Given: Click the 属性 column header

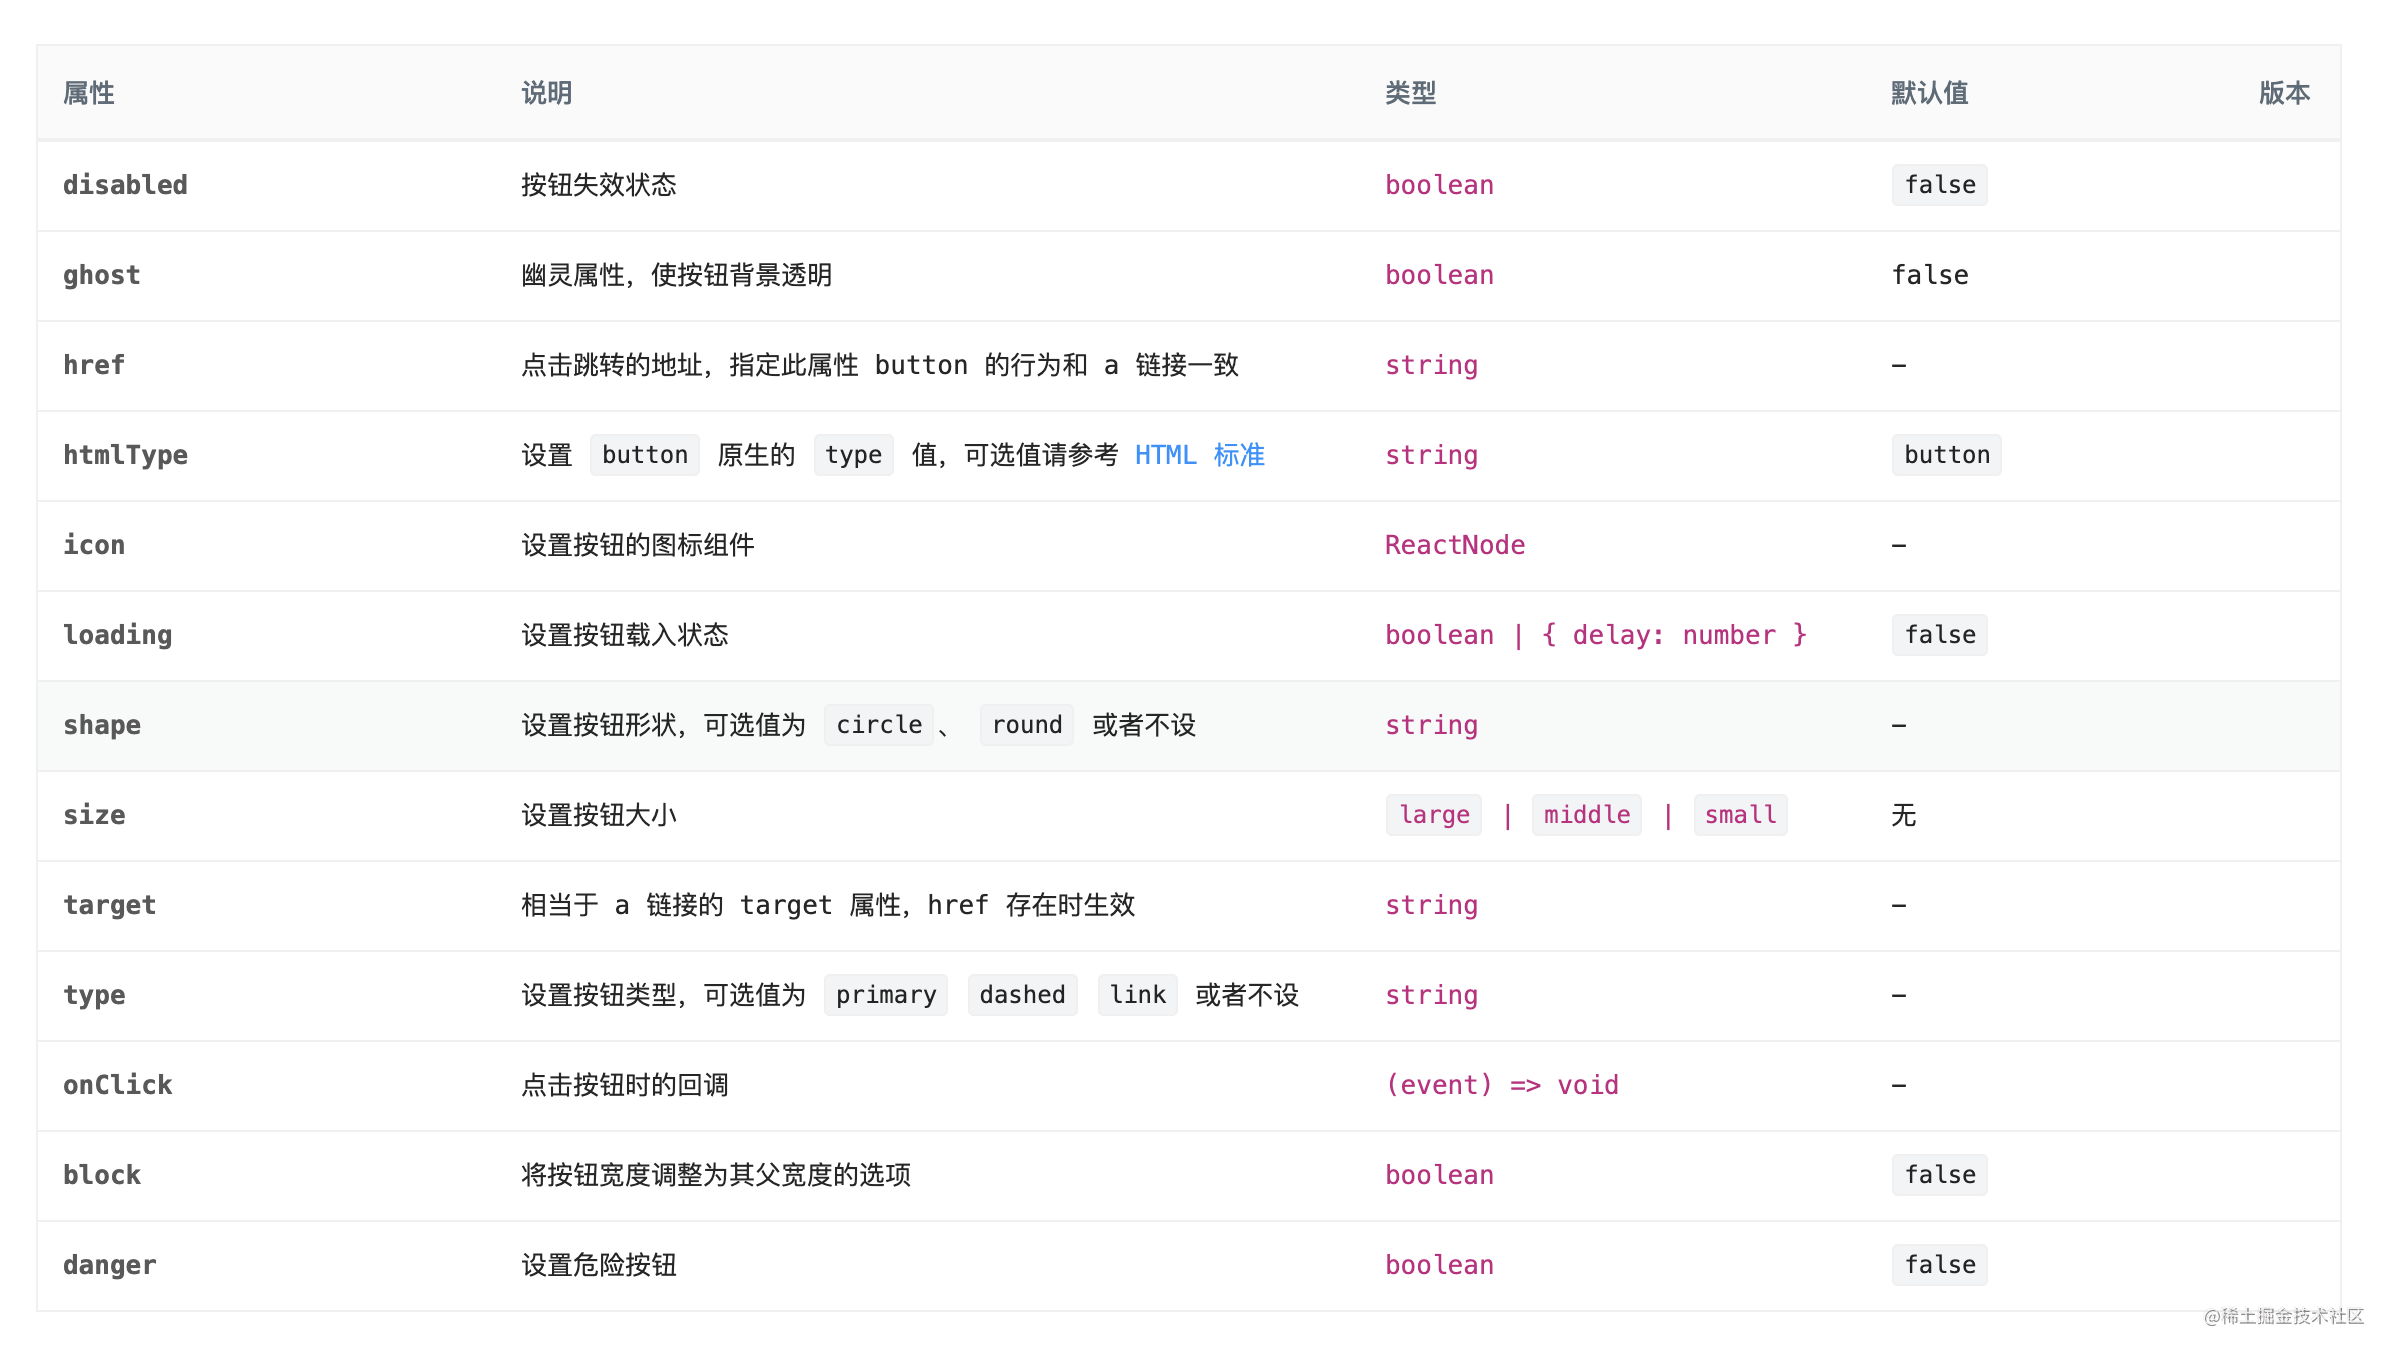Looking at the screenshot, I should 88,93.
